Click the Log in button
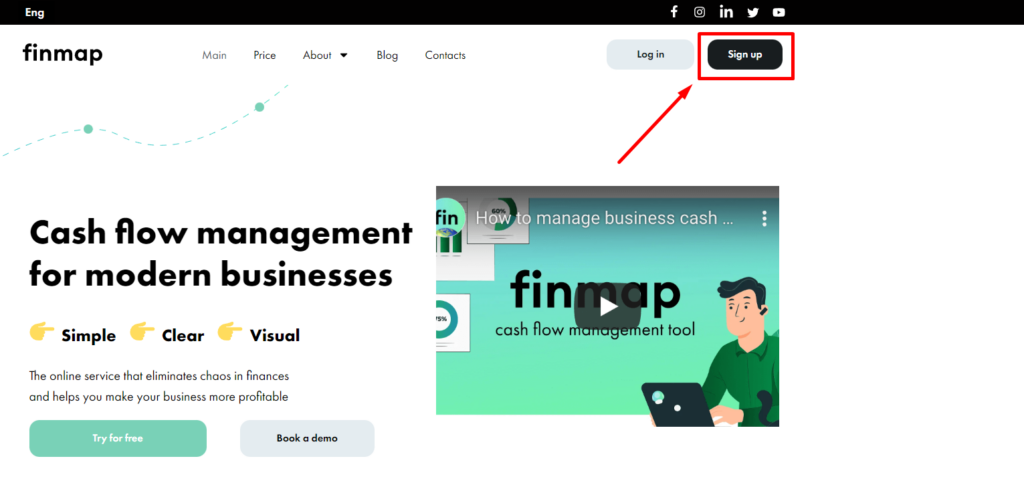This screenshot has height=497, width=1024. tap(650, 54)
